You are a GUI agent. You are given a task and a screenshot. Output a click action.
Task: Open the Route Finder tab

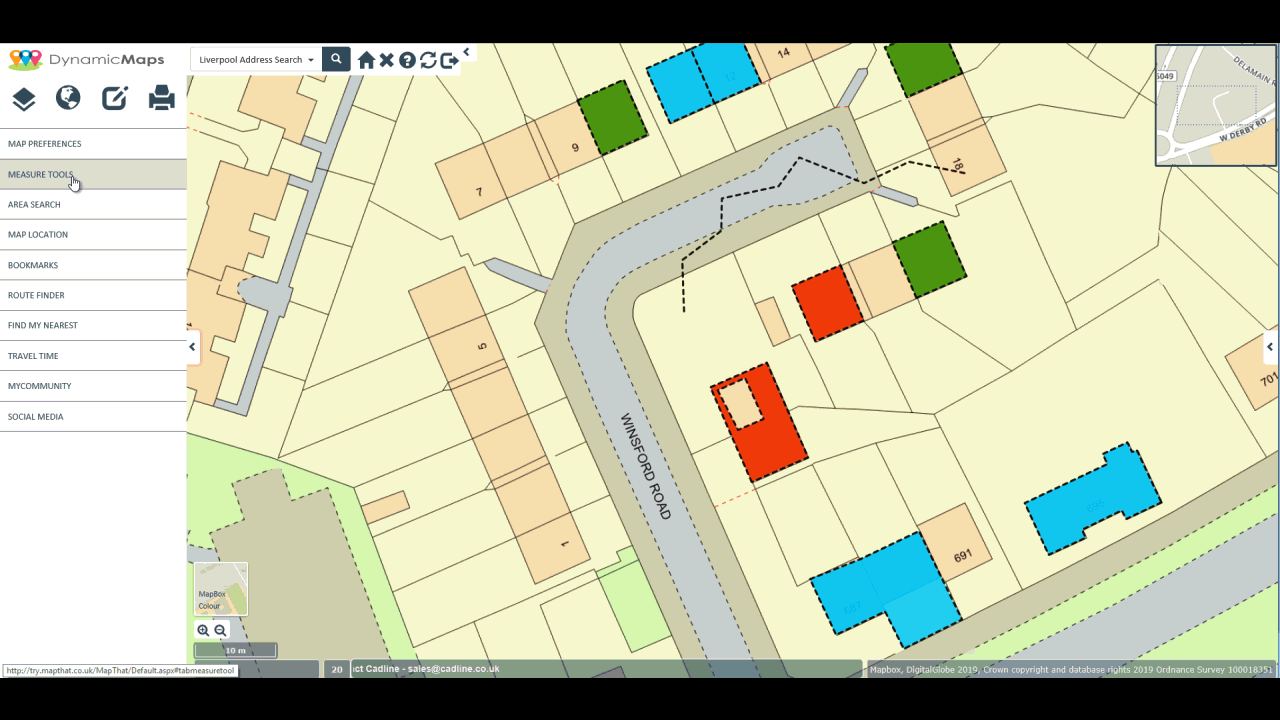(x=93, y=295)
